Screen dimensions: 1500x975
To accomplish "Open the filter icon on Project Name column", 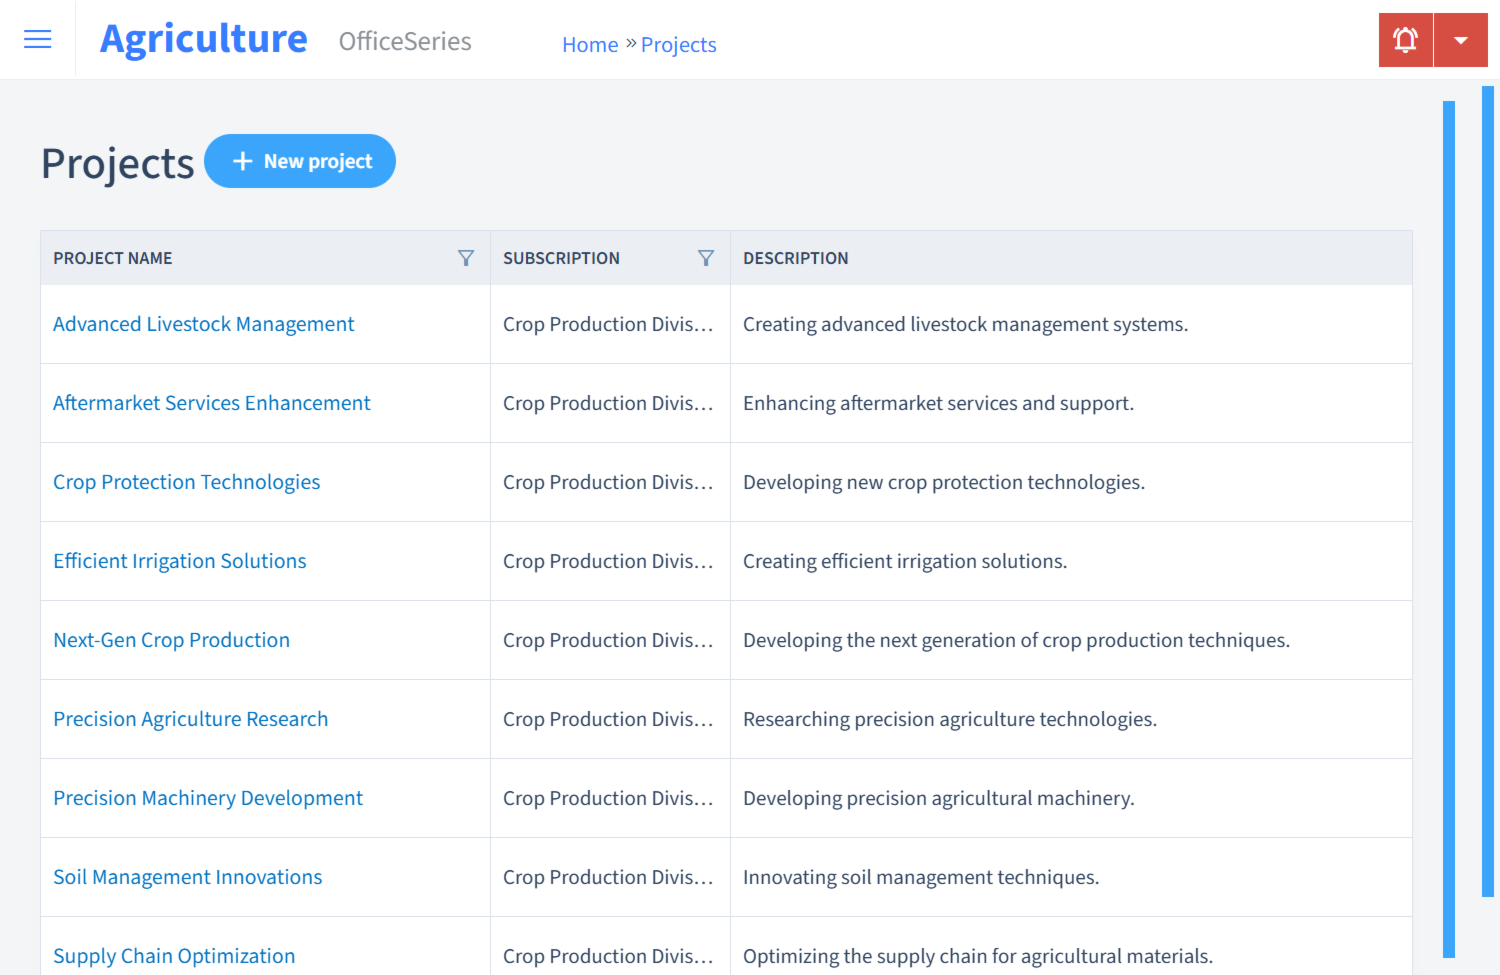I will pos(466,258).
